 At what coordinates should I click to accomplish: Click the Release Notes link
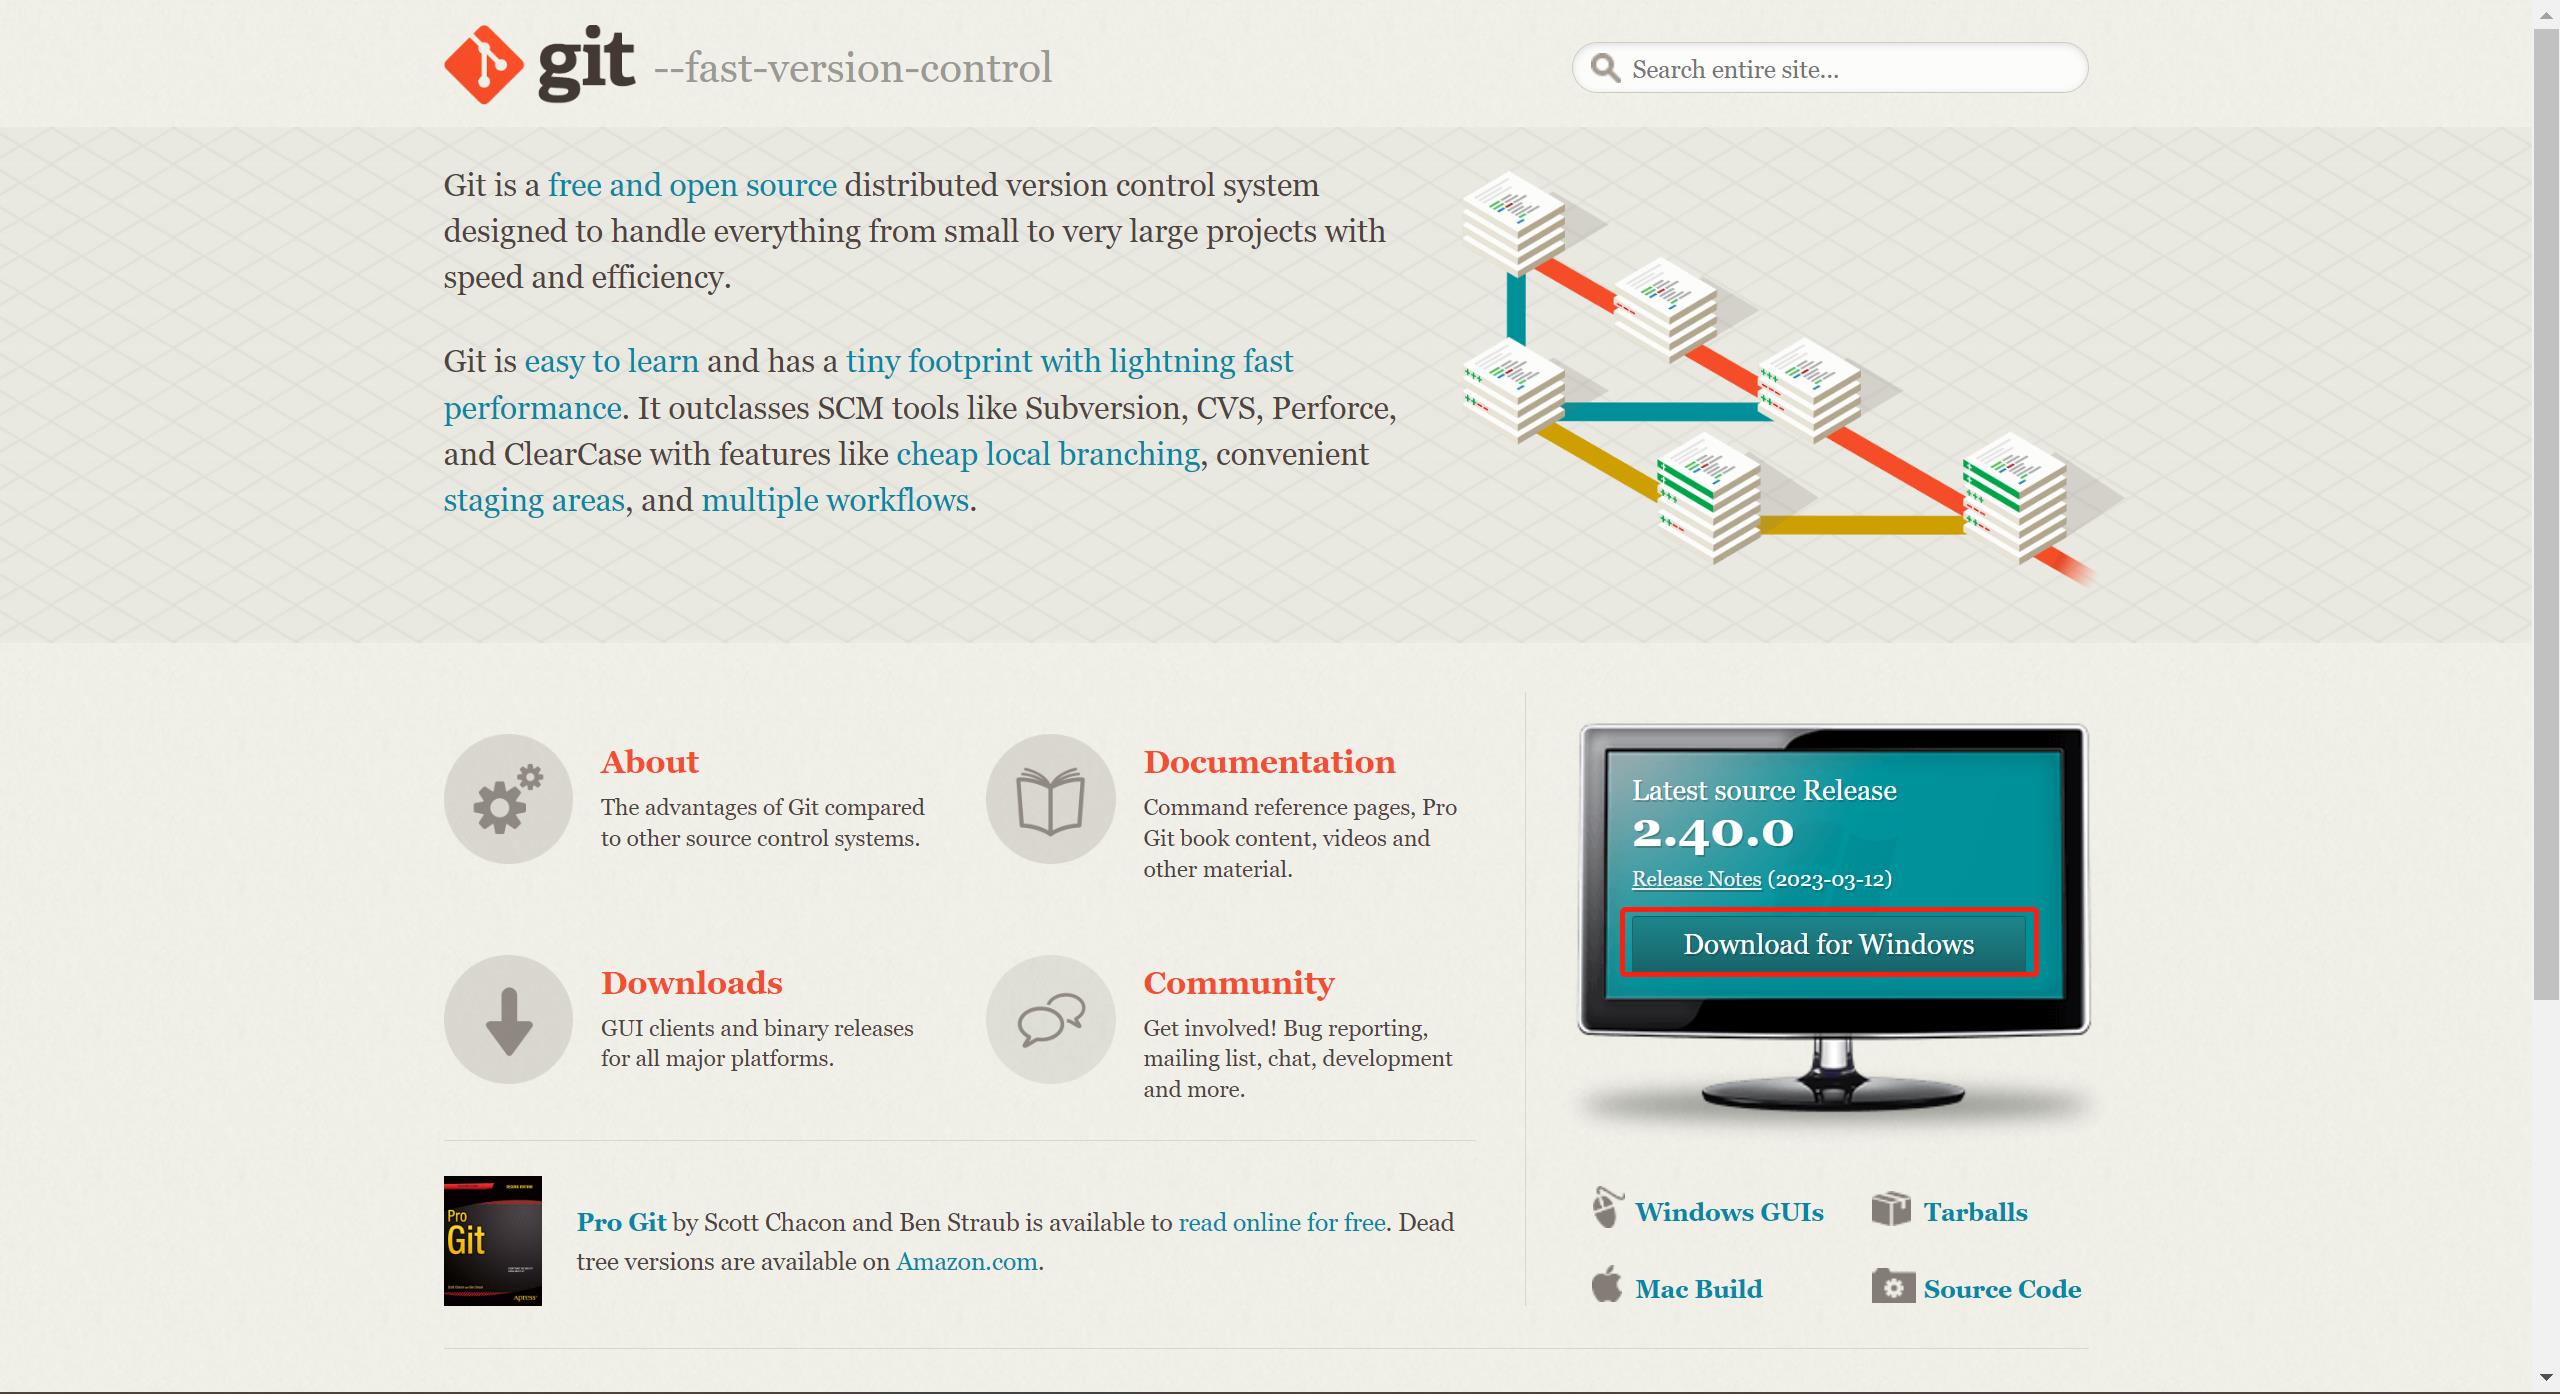(1695, 877)
